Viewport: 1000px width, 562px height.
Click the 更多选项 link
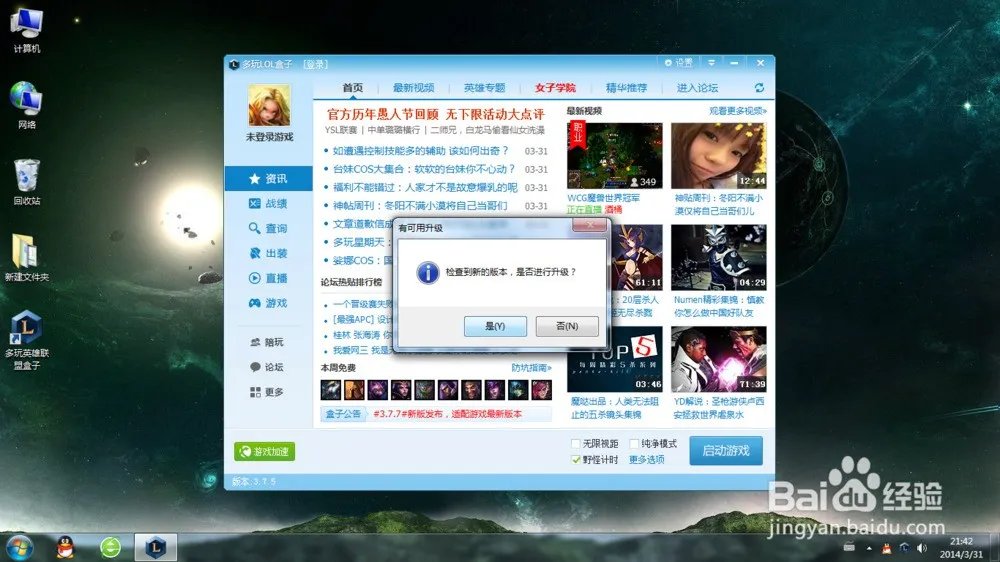point(647,459)
